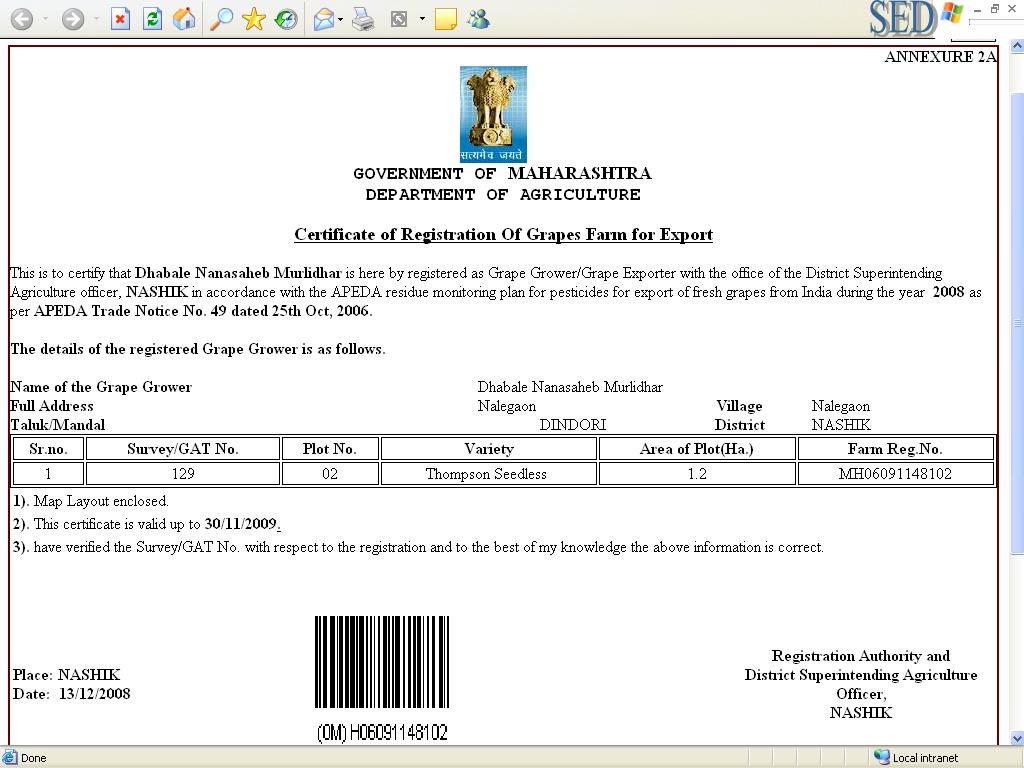Viewport: 1024px width, 768px height.
Task: Click the ANNEXURE 2A label
Action: click(x=940, y=57)
